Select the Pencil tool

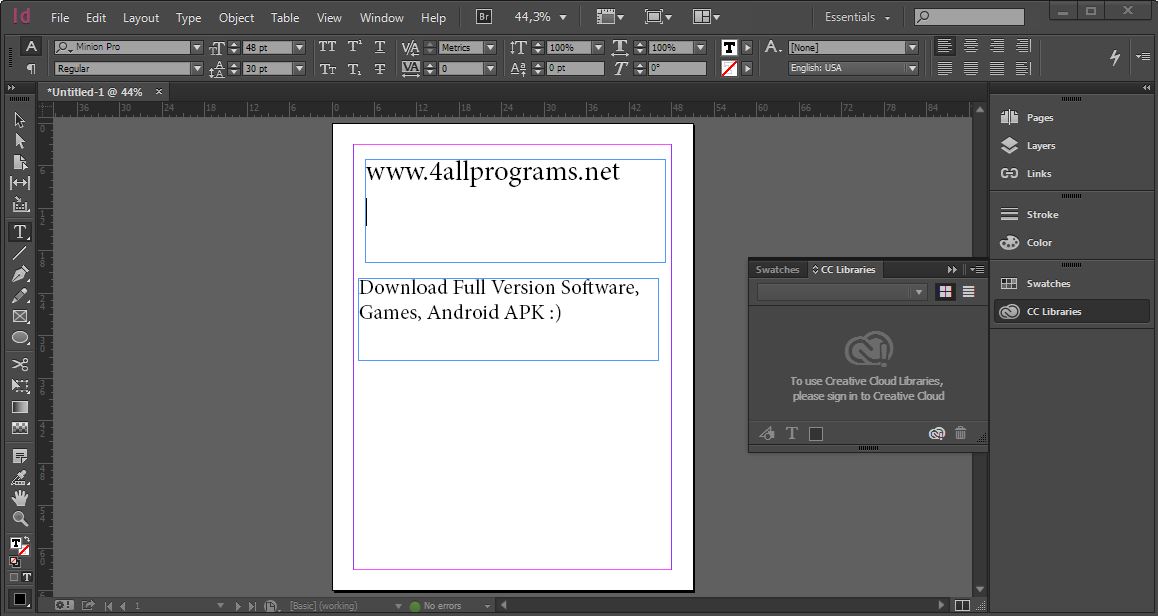20,295
